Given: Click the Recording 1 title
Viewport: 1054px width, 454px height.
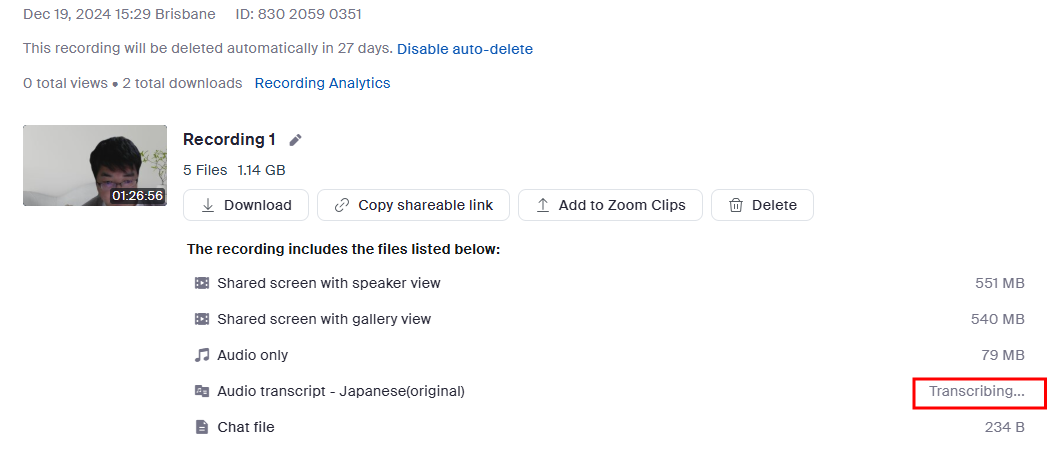Looking at the screenshot, I should 229,140.
